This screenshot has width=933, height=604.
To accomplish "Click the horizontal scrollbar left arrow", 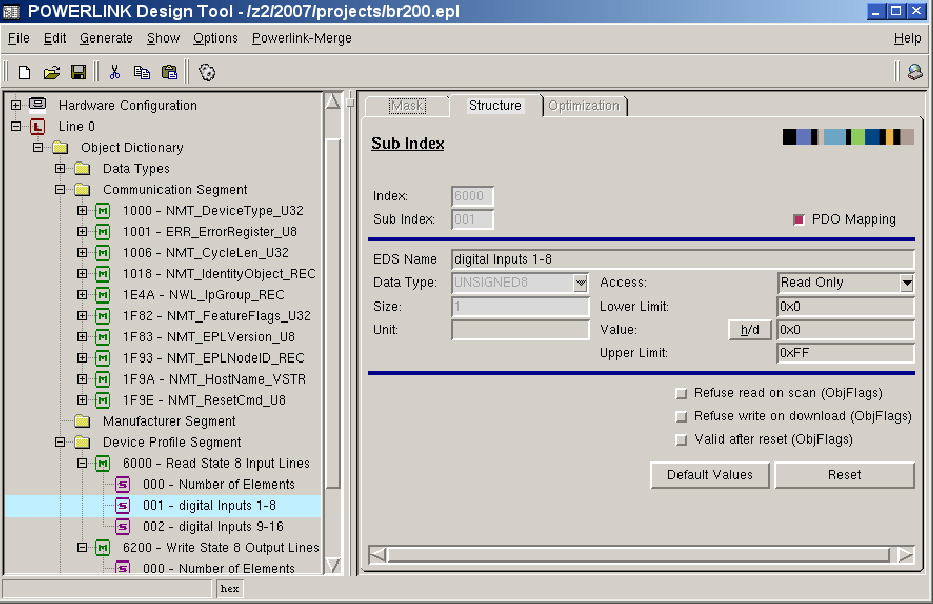I will click(378, 555).
